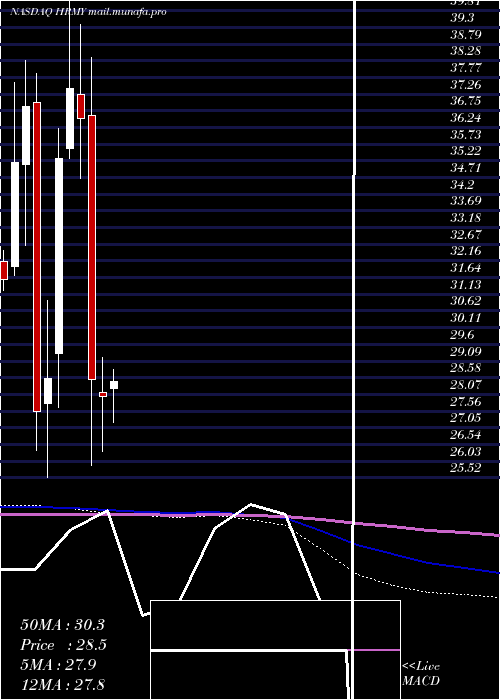Click the 37.77 price axis label

pyautogui.click(x=466, y=67)
